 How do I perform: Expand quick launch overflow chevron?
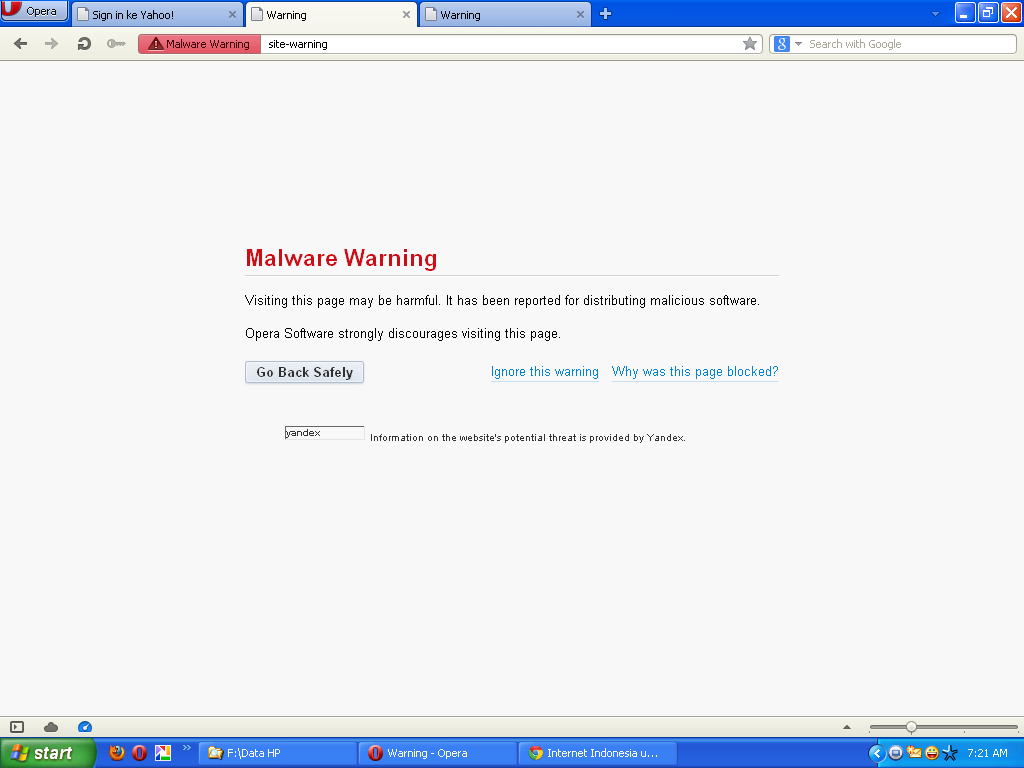pyautogui.click(x=187, y=748)
